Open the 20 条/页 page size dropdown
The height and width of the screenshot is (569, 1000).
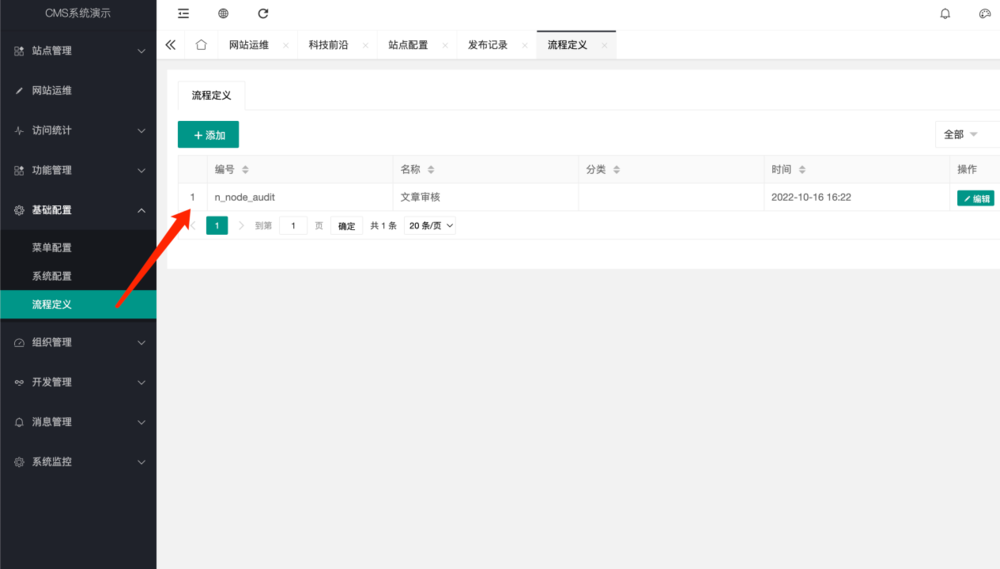coord(431,226)
